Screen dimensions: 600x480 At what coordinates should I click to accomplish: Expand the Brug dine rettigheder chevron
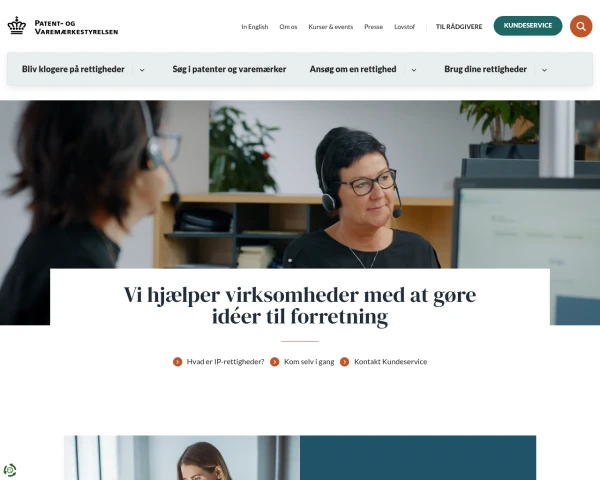(544, 70)
